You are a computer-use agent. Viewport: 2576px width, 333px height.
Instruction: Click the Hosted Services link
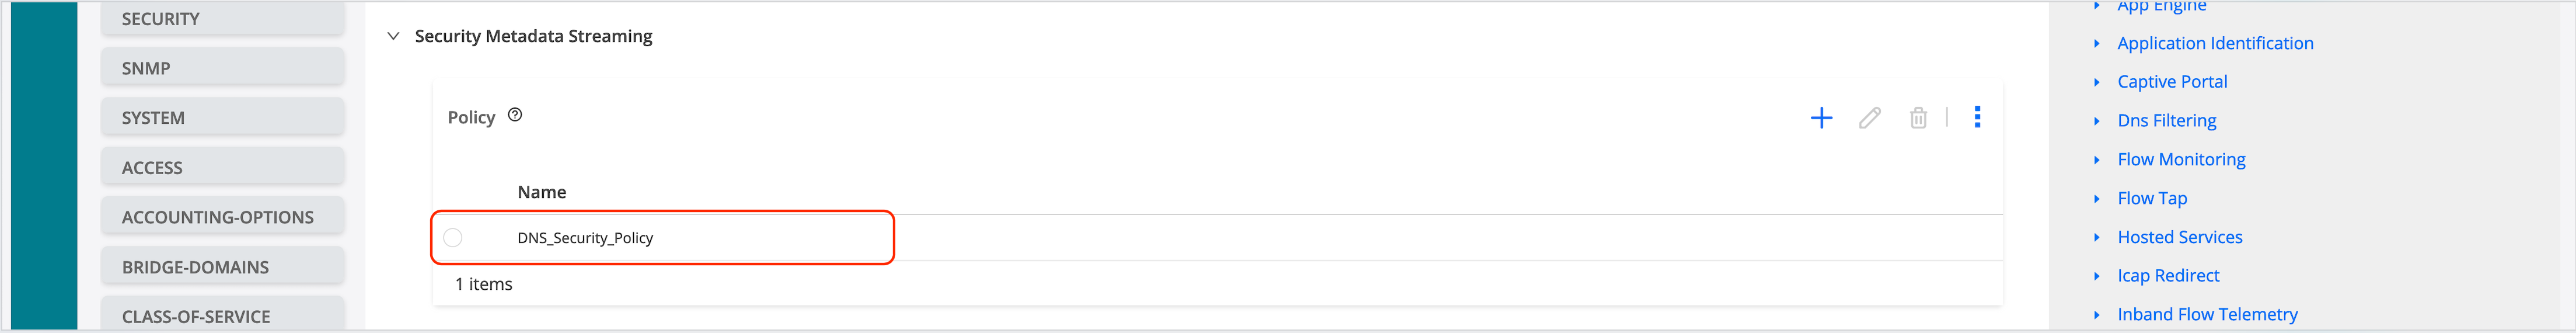click(x=2179, y=237)
